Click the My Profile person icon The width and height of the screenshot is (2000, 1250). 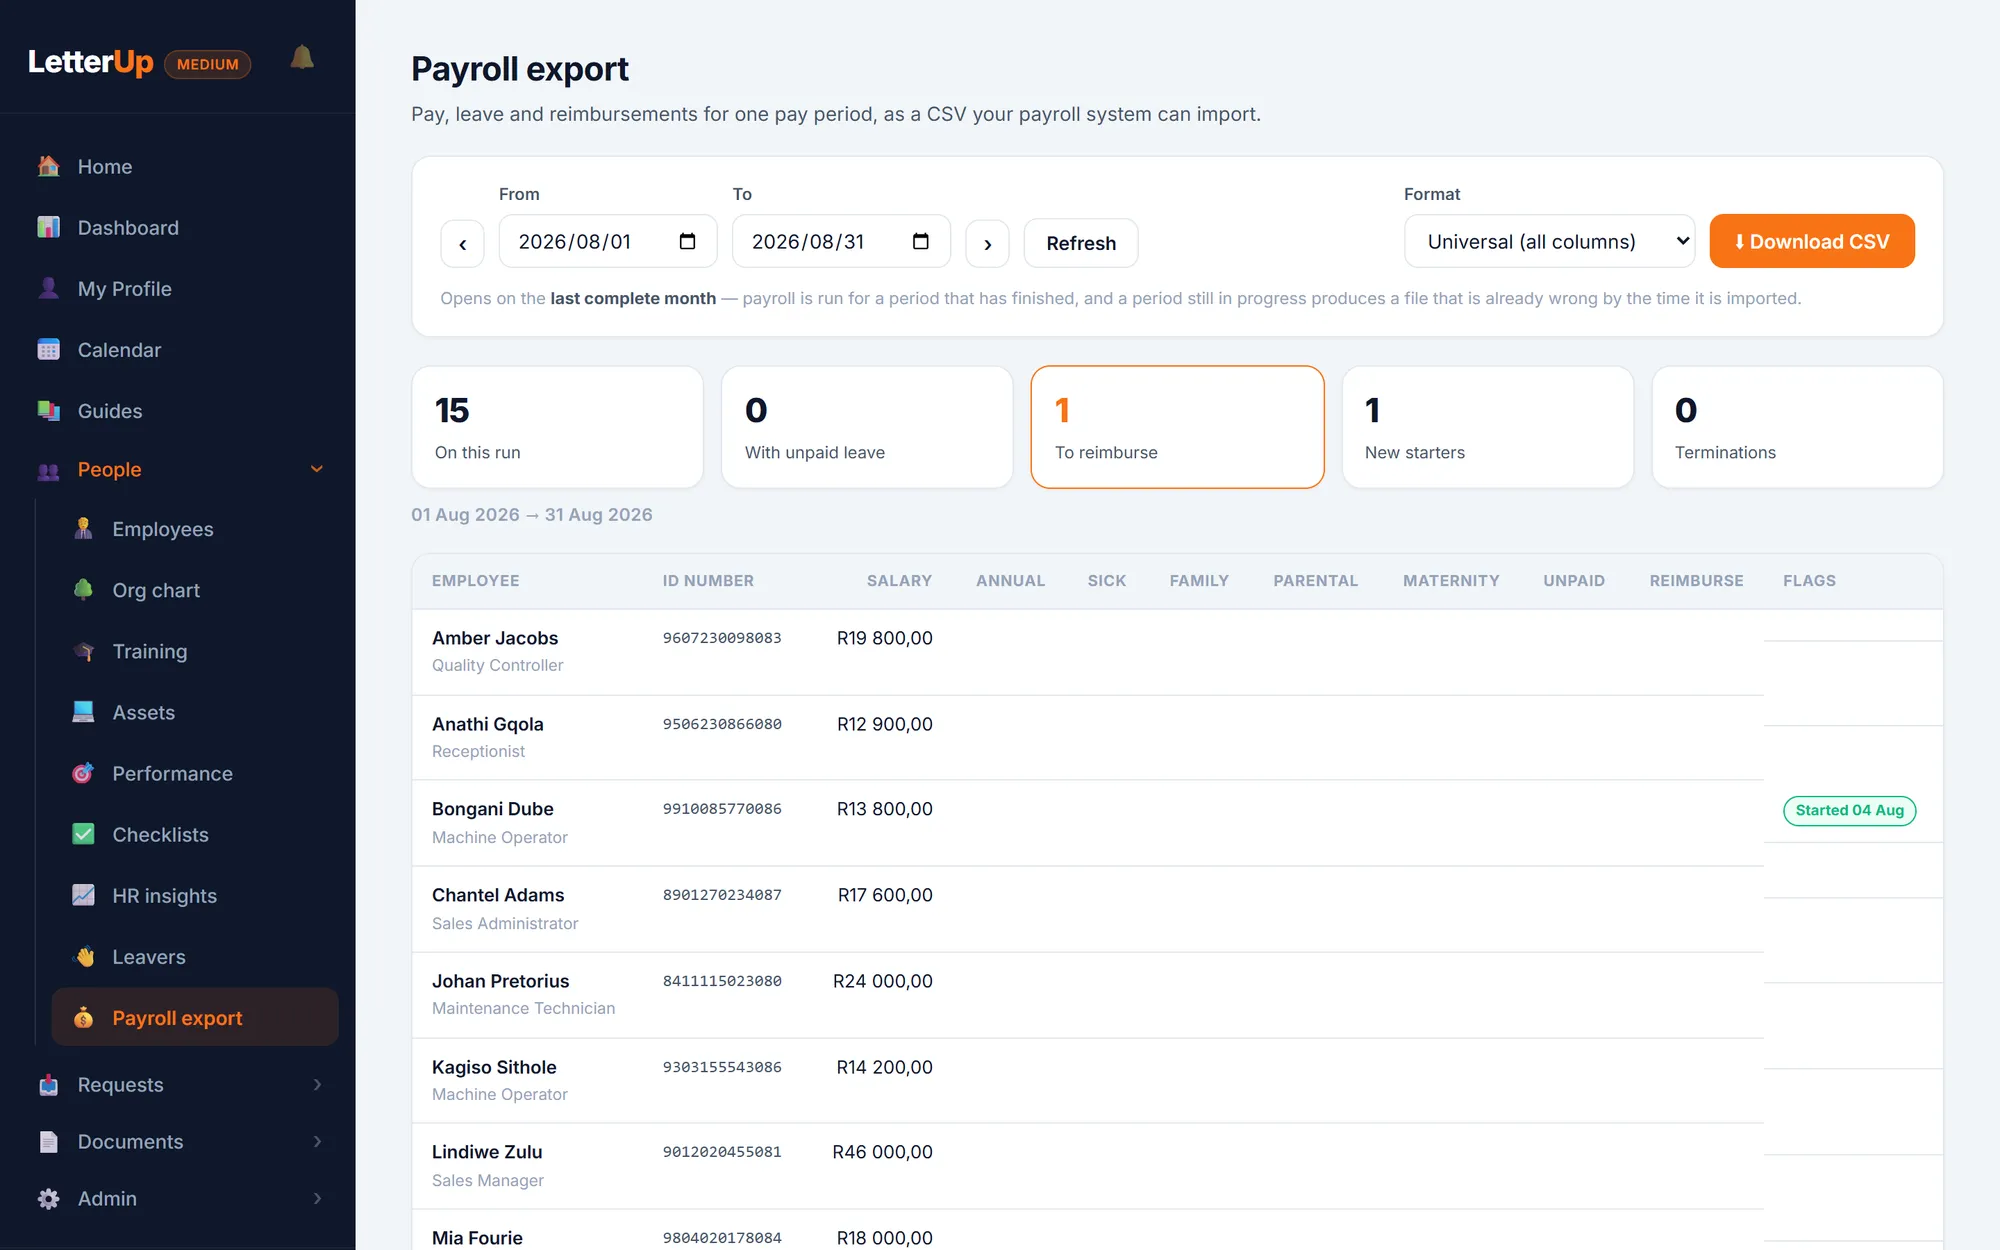pos(48,288)
